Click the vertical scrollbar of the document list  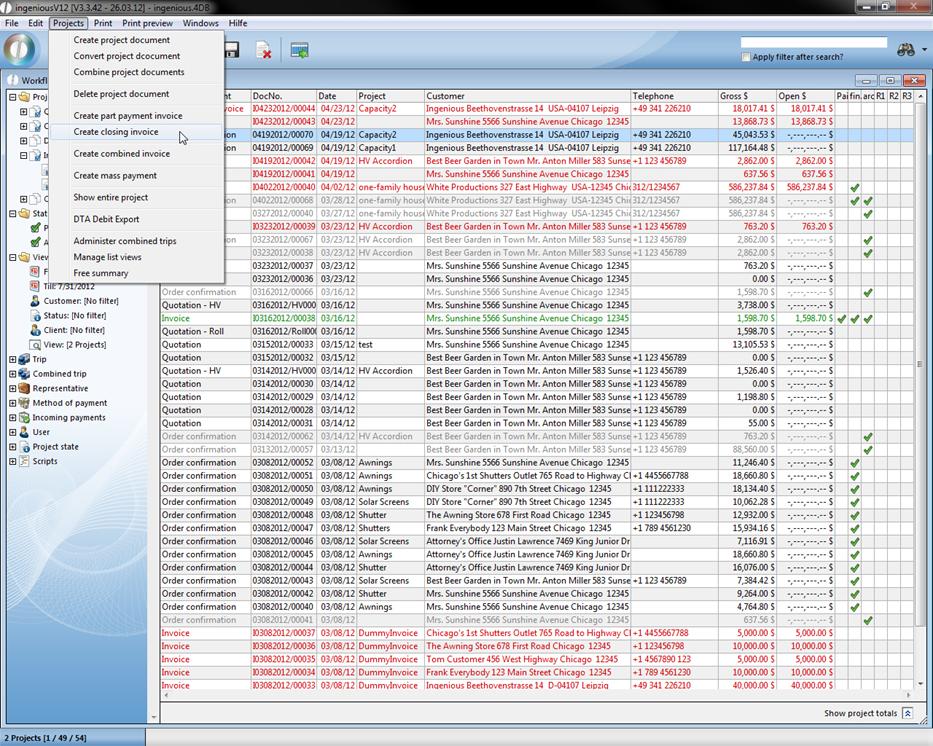pos(919,400)
